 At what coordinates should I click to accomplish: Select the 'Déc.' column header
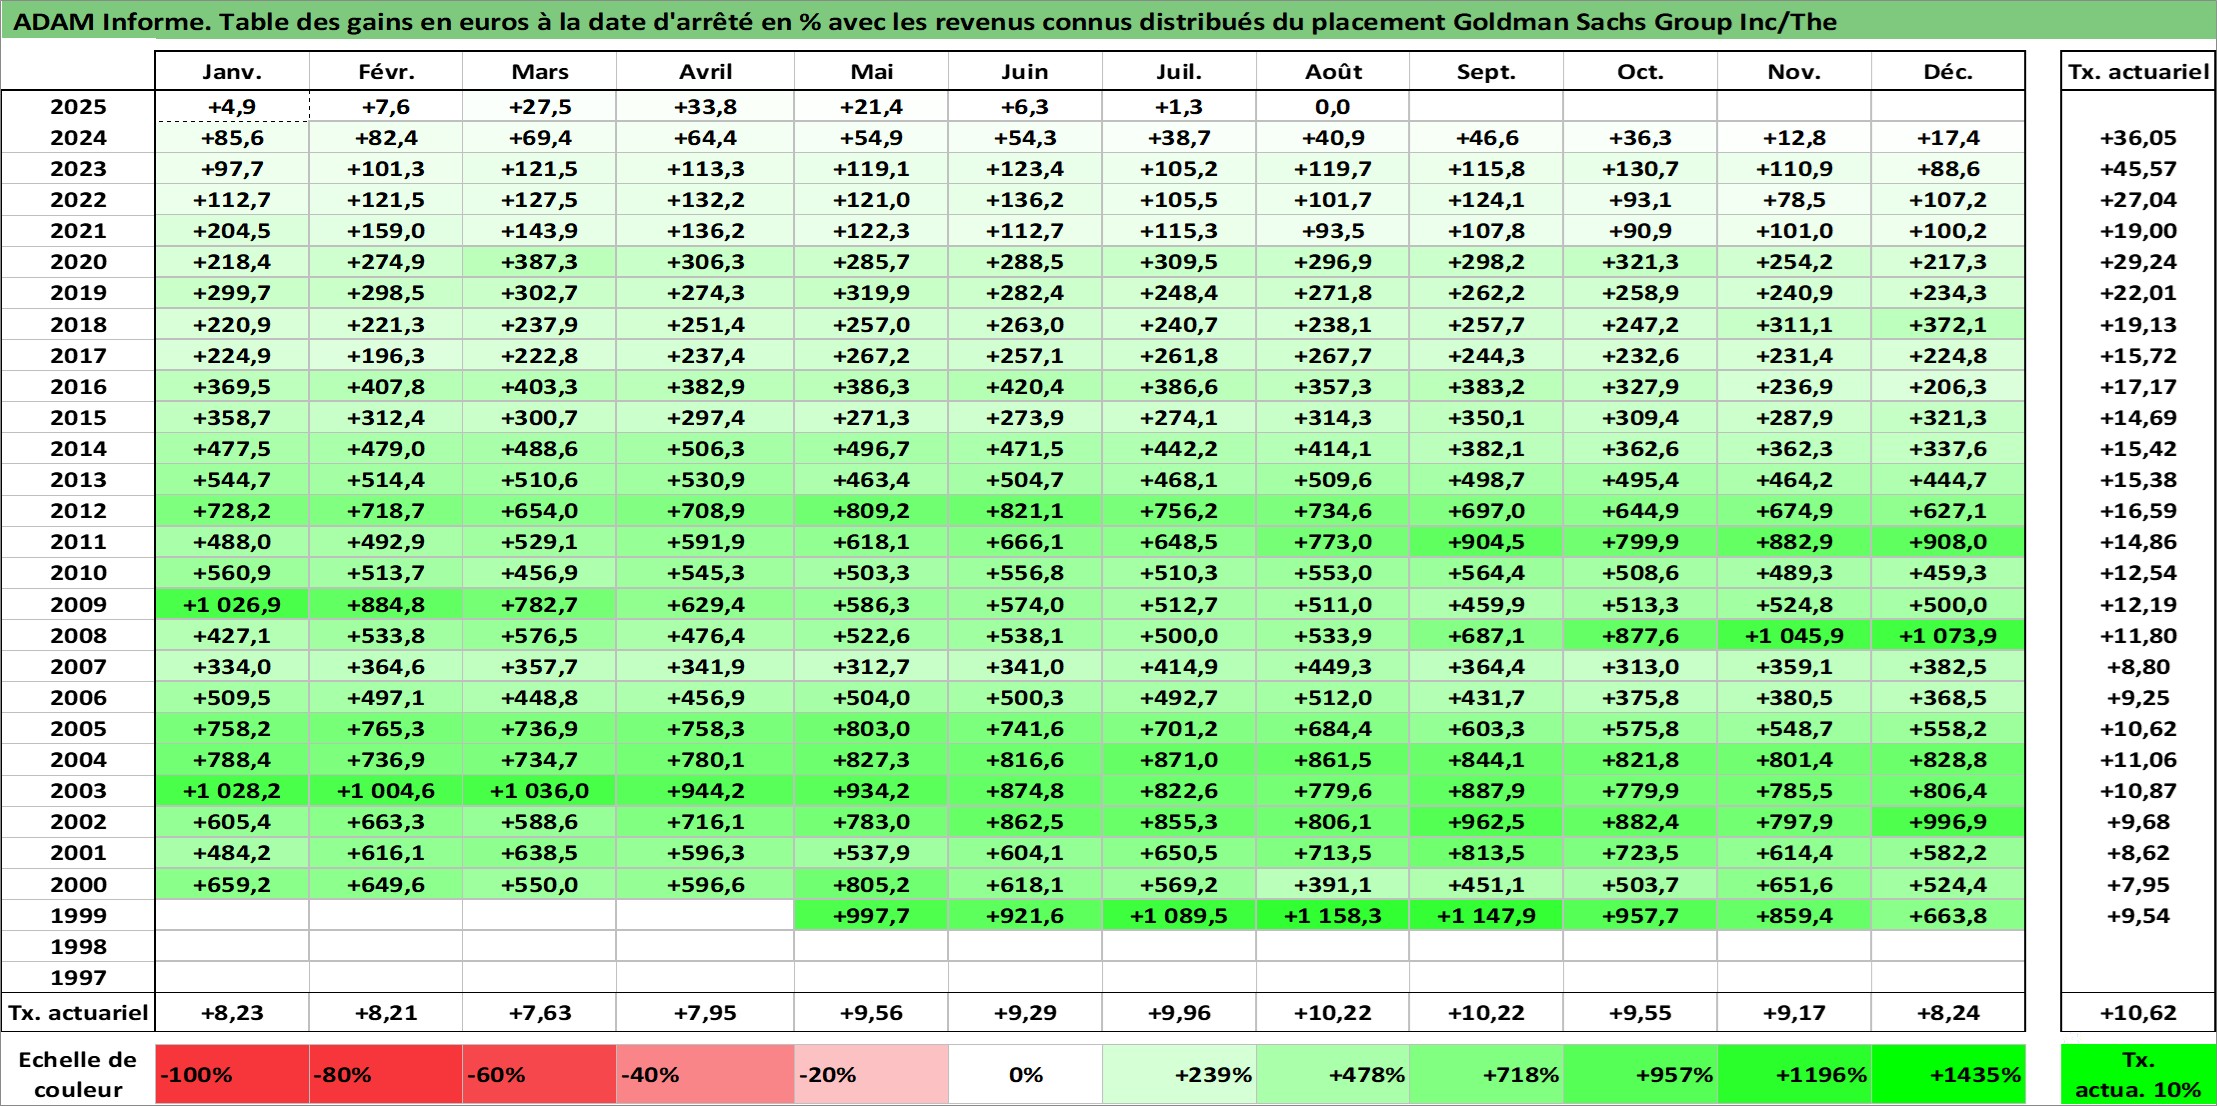pyautogui.click(x=1948, y=72)
